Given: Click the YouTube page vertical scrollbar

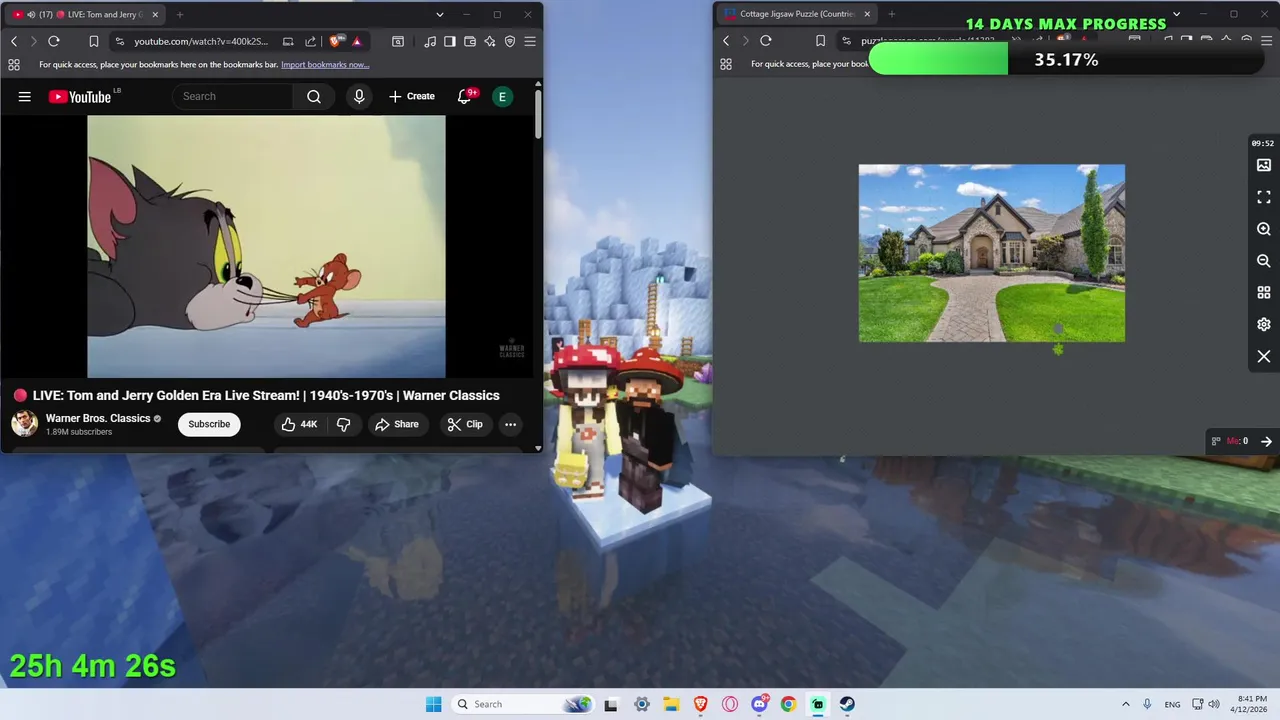Looking at the screenshot, I should point(538,113).
